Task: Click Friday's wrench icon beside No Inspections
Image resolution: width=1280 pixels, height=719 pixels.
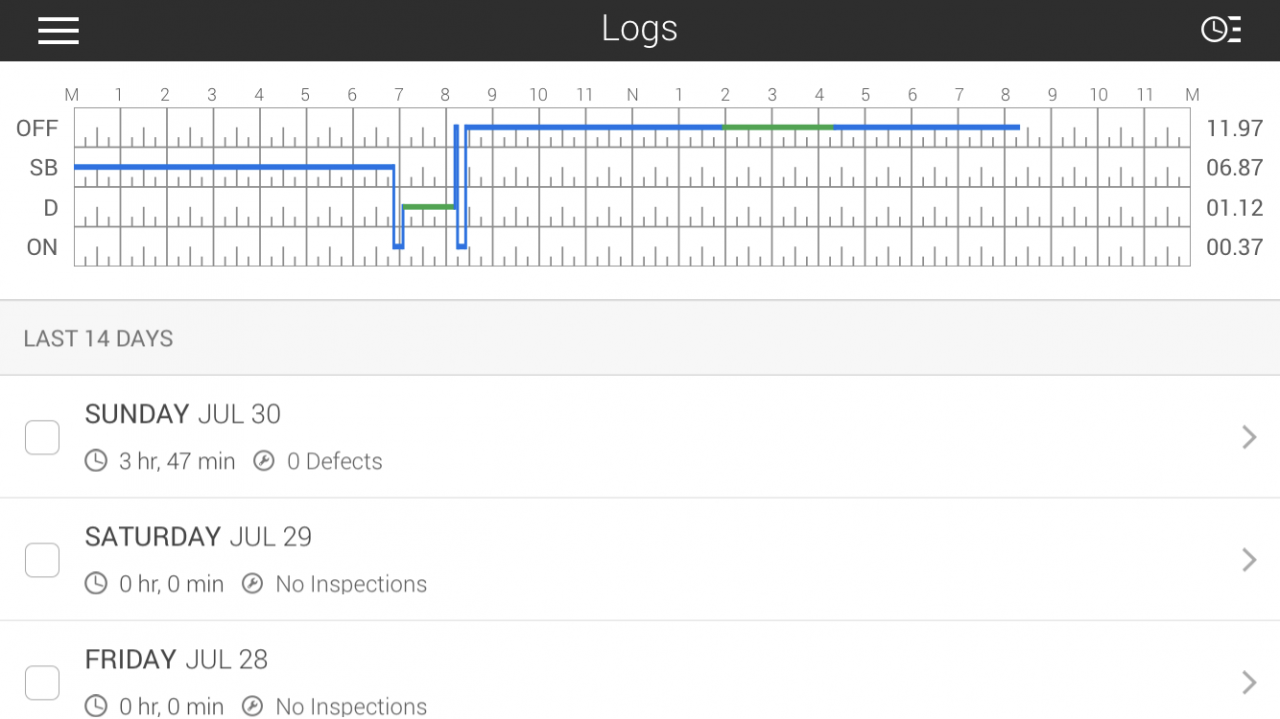Action: pos(253,706)
